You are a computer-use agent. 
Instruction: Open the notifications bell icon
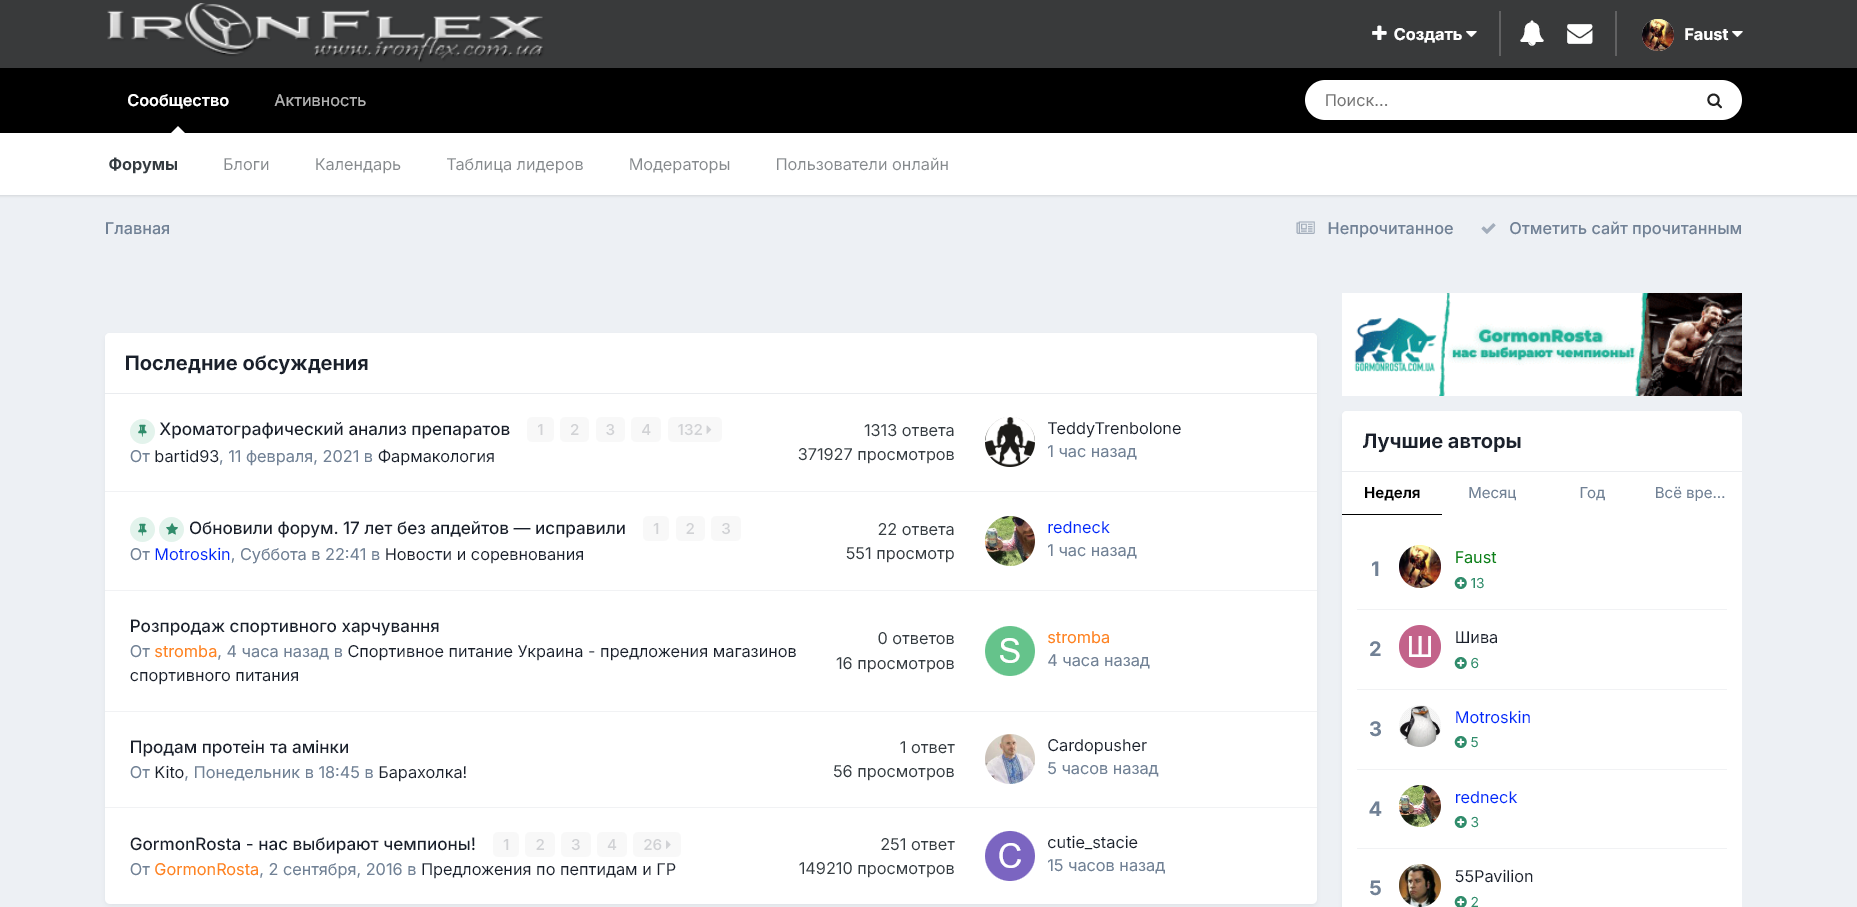coord(1531,34)
